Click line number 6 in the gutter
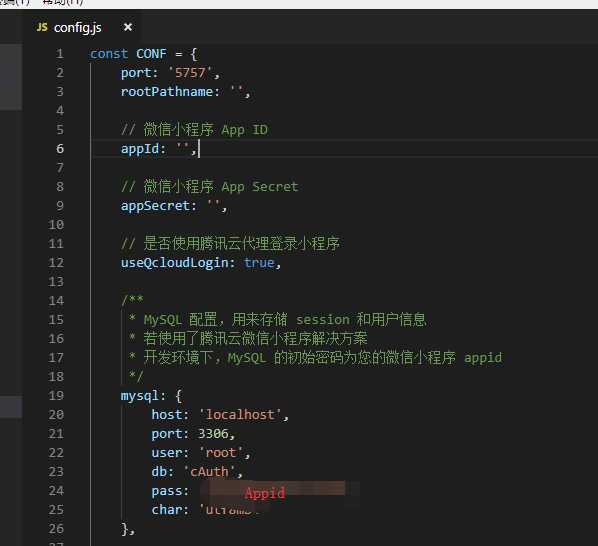 (x=60, y=149)
